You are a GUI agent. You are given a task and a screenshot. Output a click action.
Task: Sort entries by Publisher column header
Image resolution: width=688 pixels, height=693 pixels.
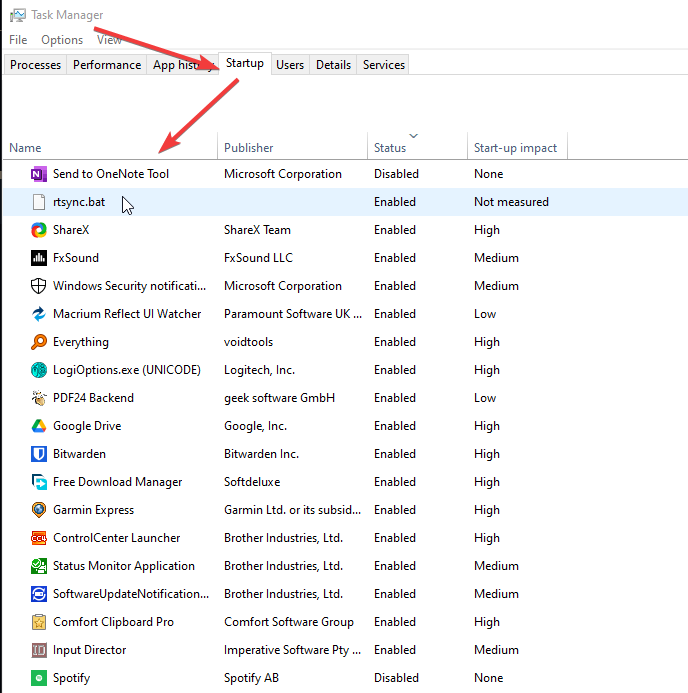click(249, 148)
